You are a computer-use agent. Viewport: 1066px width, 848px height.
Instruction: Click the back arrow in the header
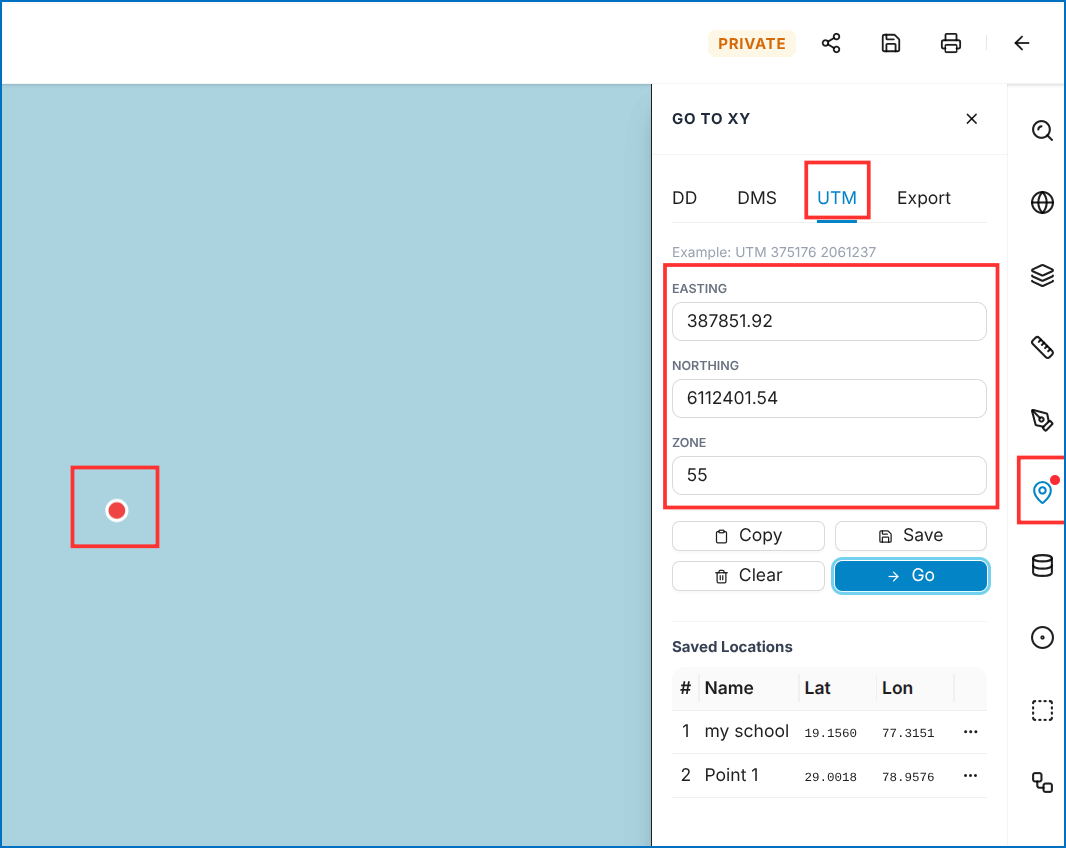coord(1021,43)
